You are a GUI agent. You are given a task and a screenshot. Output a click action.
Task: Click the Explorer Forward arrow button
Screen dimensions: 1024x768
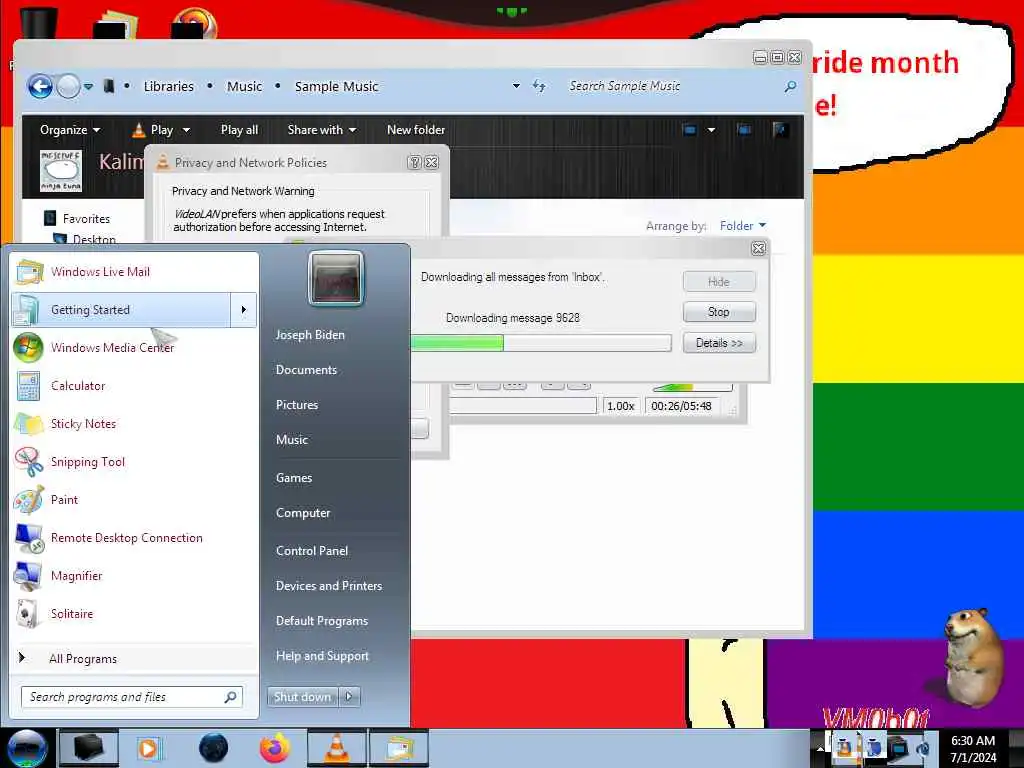click(69, 86)
